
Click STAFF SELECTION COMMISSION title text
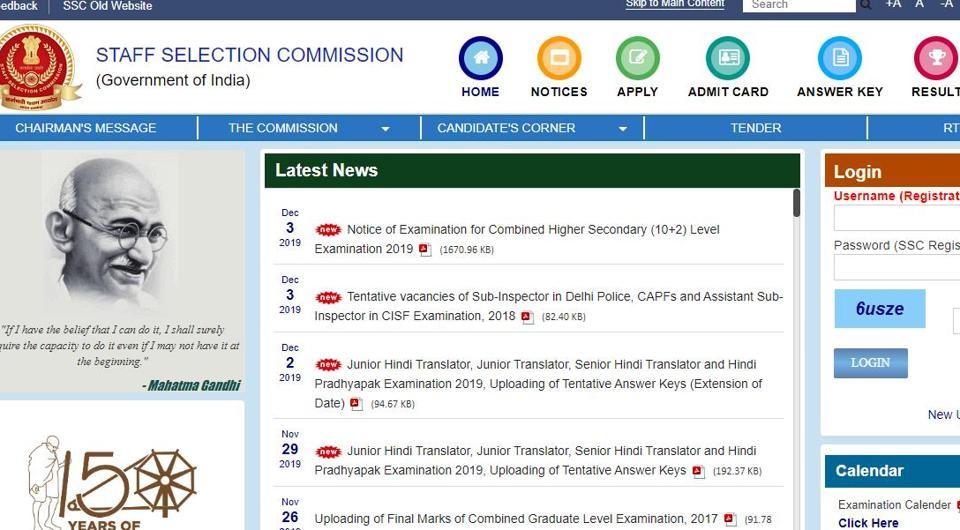coord(250,55)
